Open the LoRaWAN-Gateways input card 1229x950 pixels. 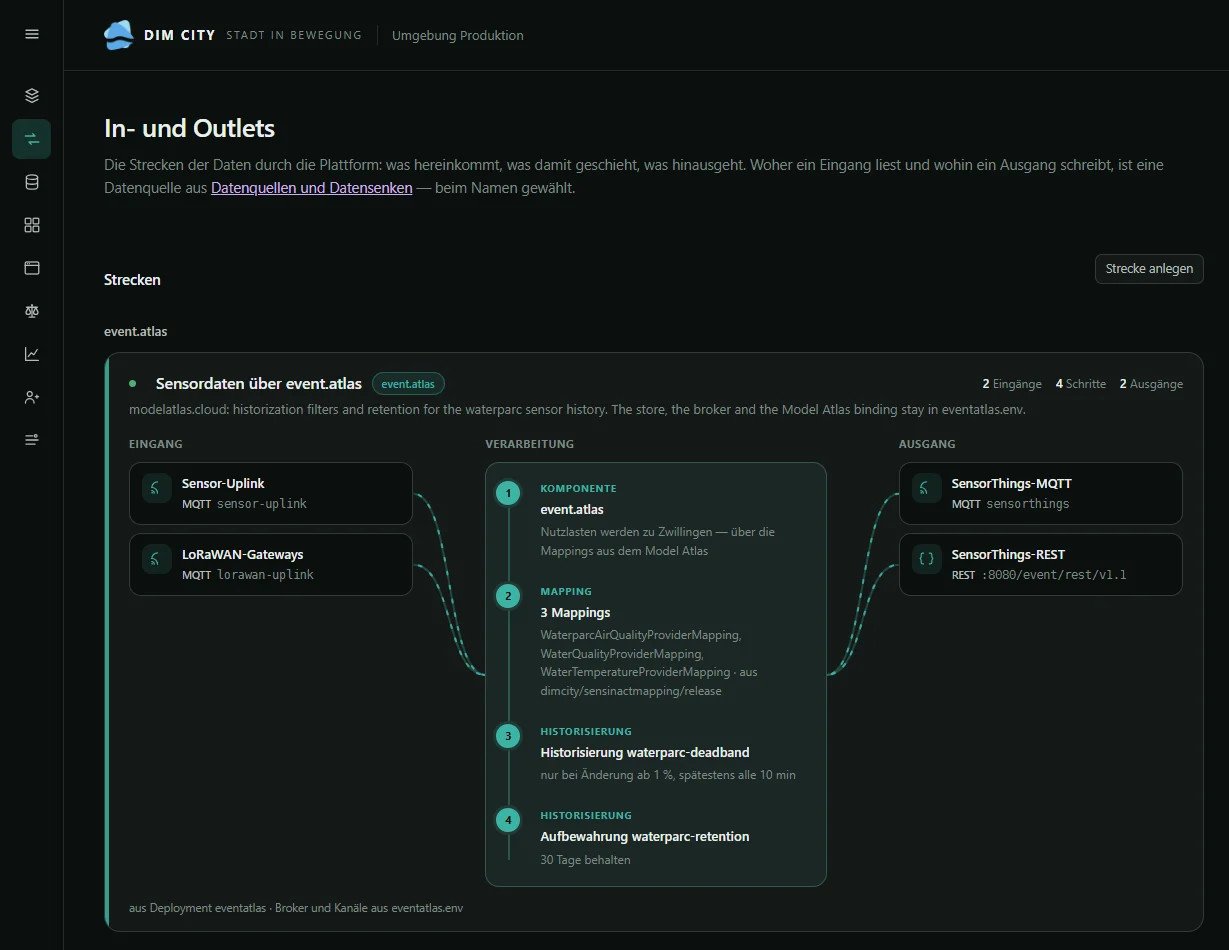point(271,564)
